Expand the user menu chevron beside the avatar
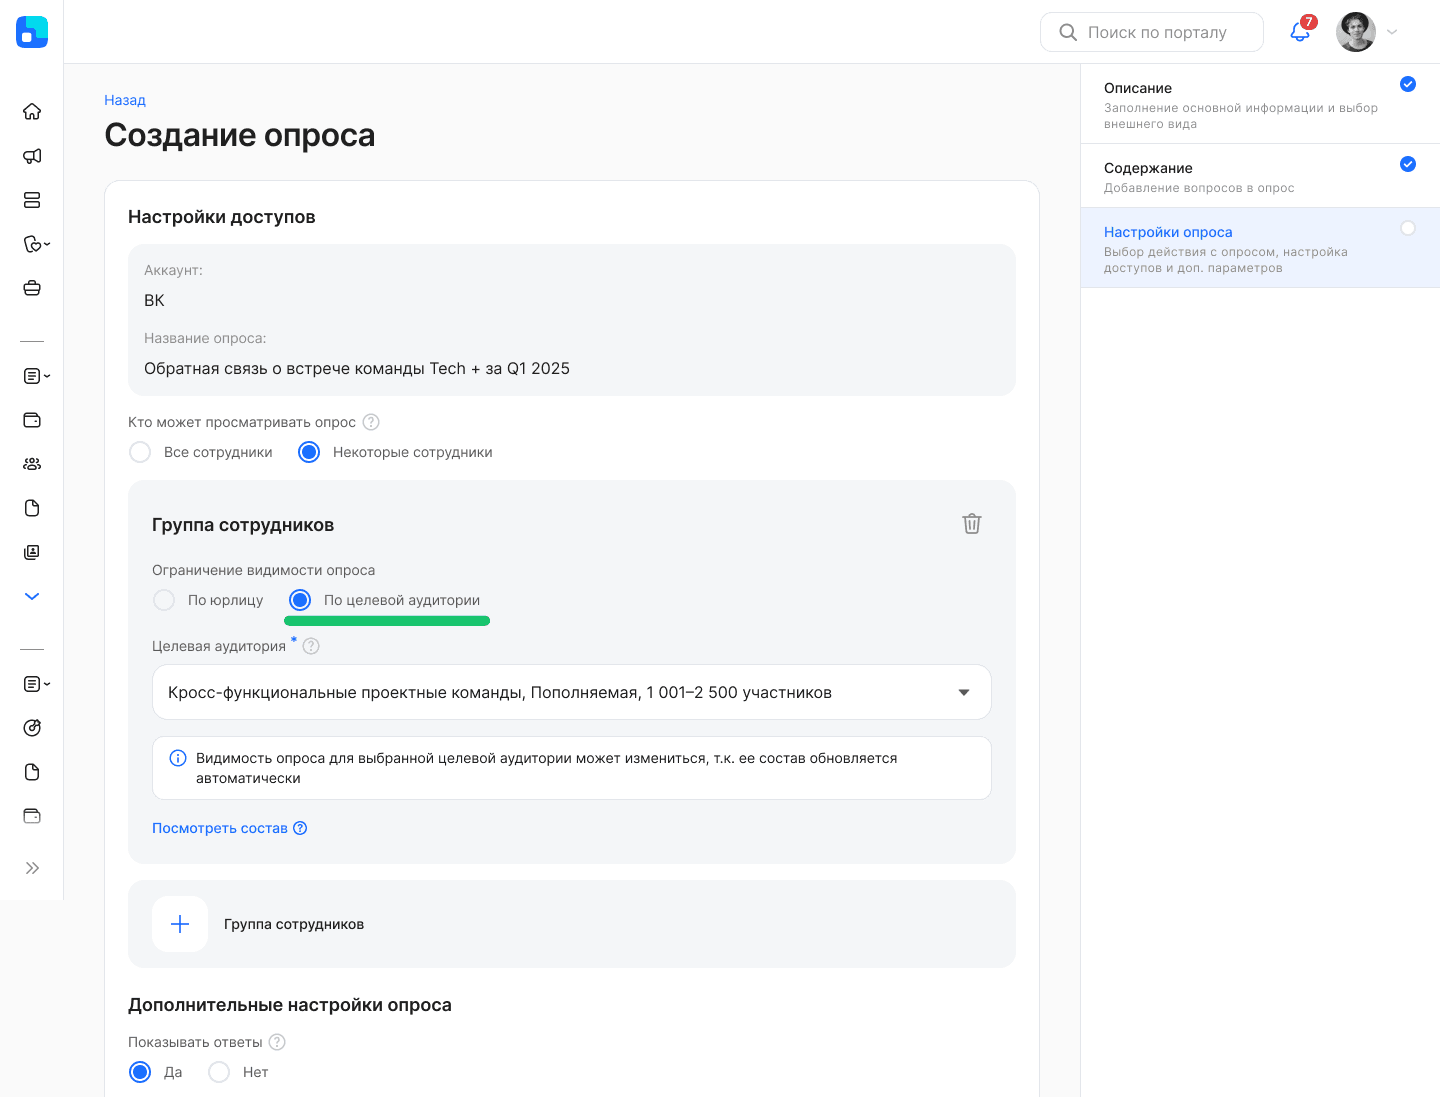Image resolution: width=1440 pixels, height=1097 pixels. pos(1392,32)
